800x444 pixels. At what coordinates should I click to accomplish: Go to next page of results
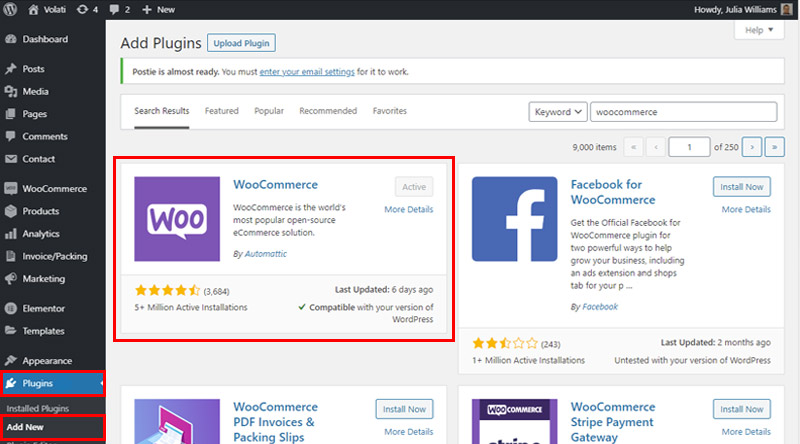pyautogui.click(x=752, y=147)
